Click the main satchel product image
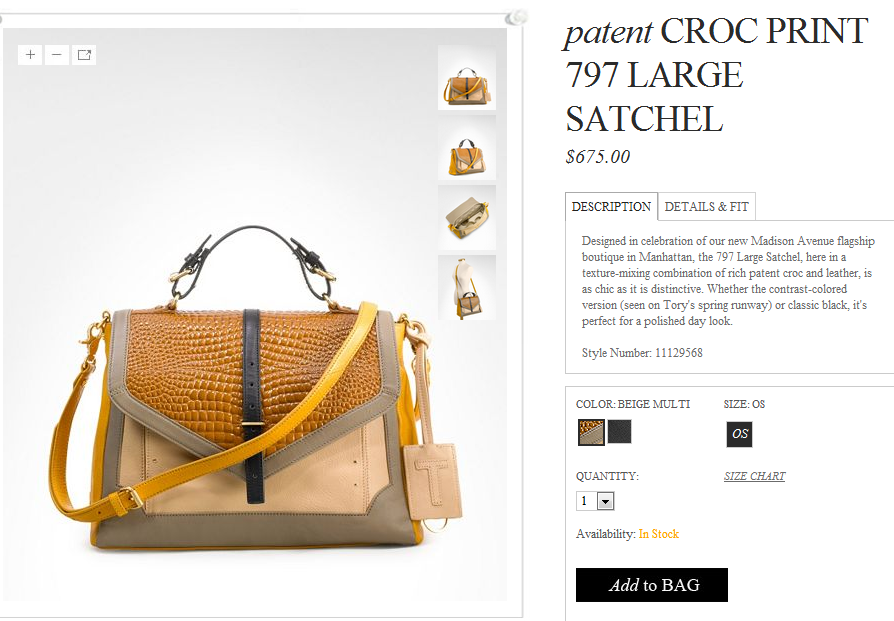The width and height of the screenshot is (894, 621). pyautogui.click(x=255, y=388)
